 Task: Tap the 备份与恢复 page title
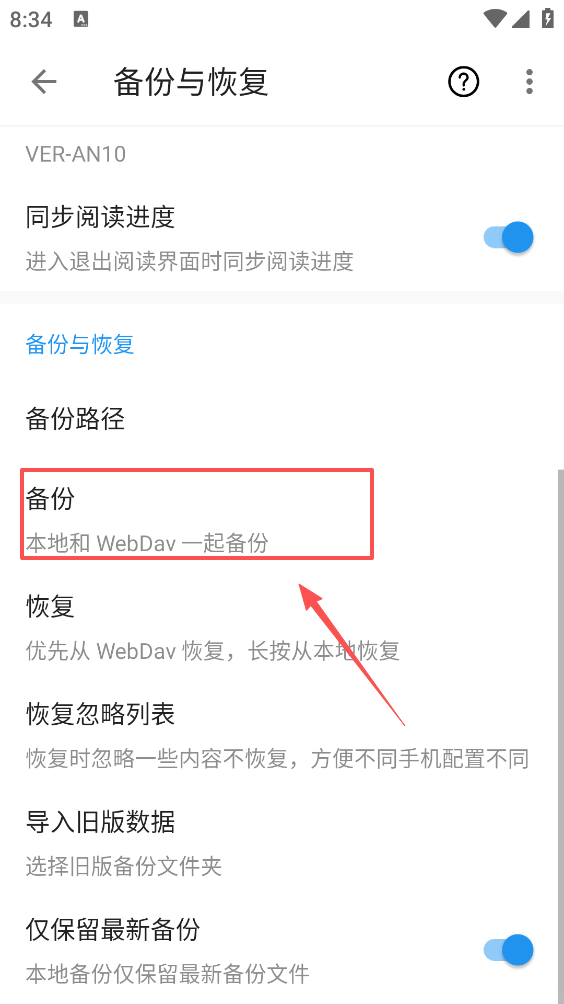(191, 82)
